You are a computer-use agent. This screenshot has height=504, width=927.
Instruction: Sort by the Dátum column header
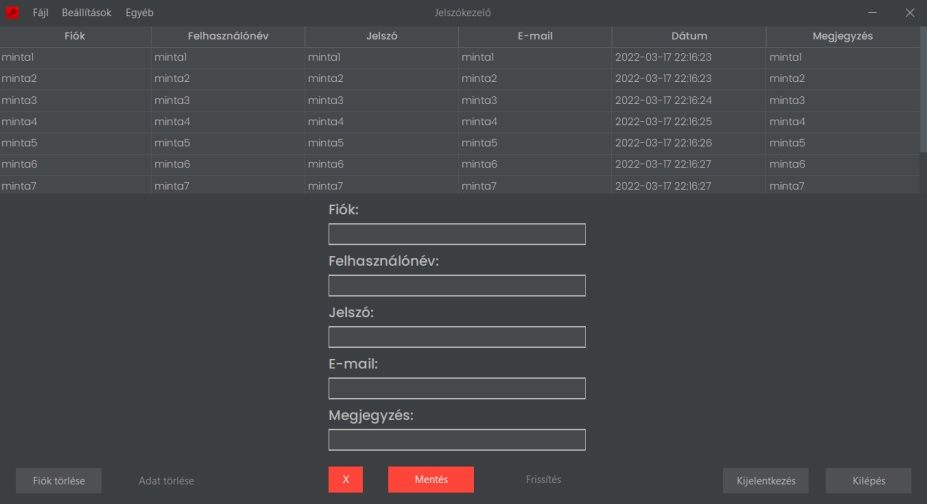click(689, 36)
